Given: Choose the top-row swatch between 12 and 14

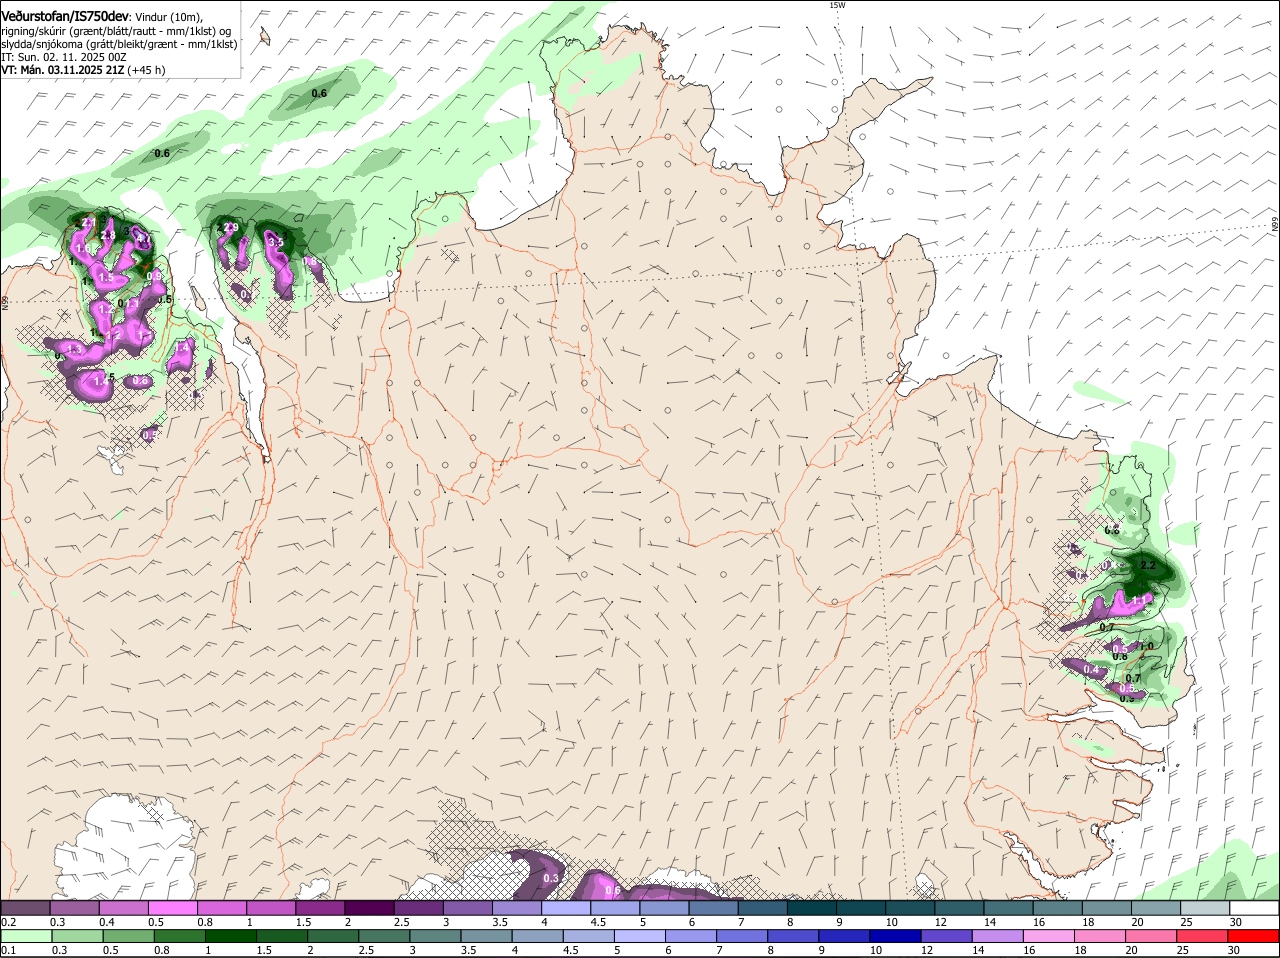Looking at the screenshot, I should [x=960, y=907].
